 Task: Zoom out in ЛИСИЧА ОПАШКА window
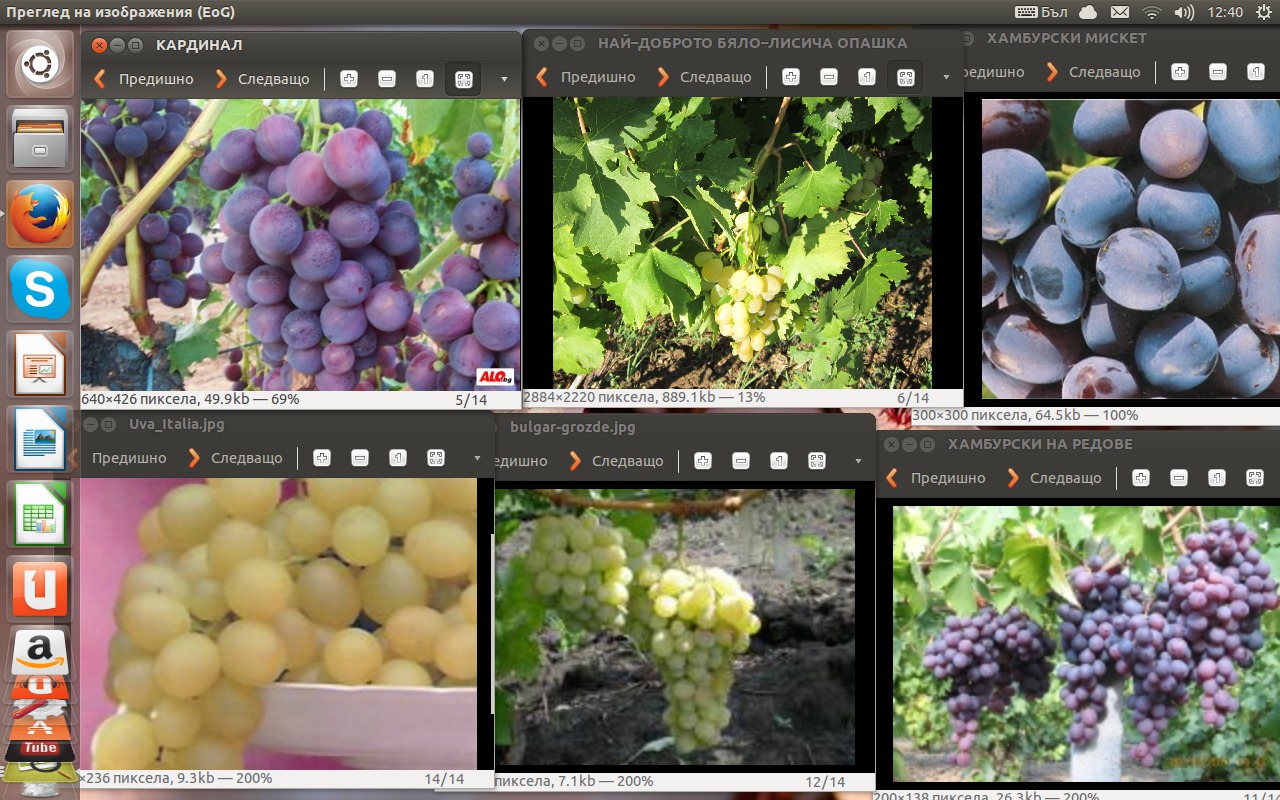[x=828, y=77]
